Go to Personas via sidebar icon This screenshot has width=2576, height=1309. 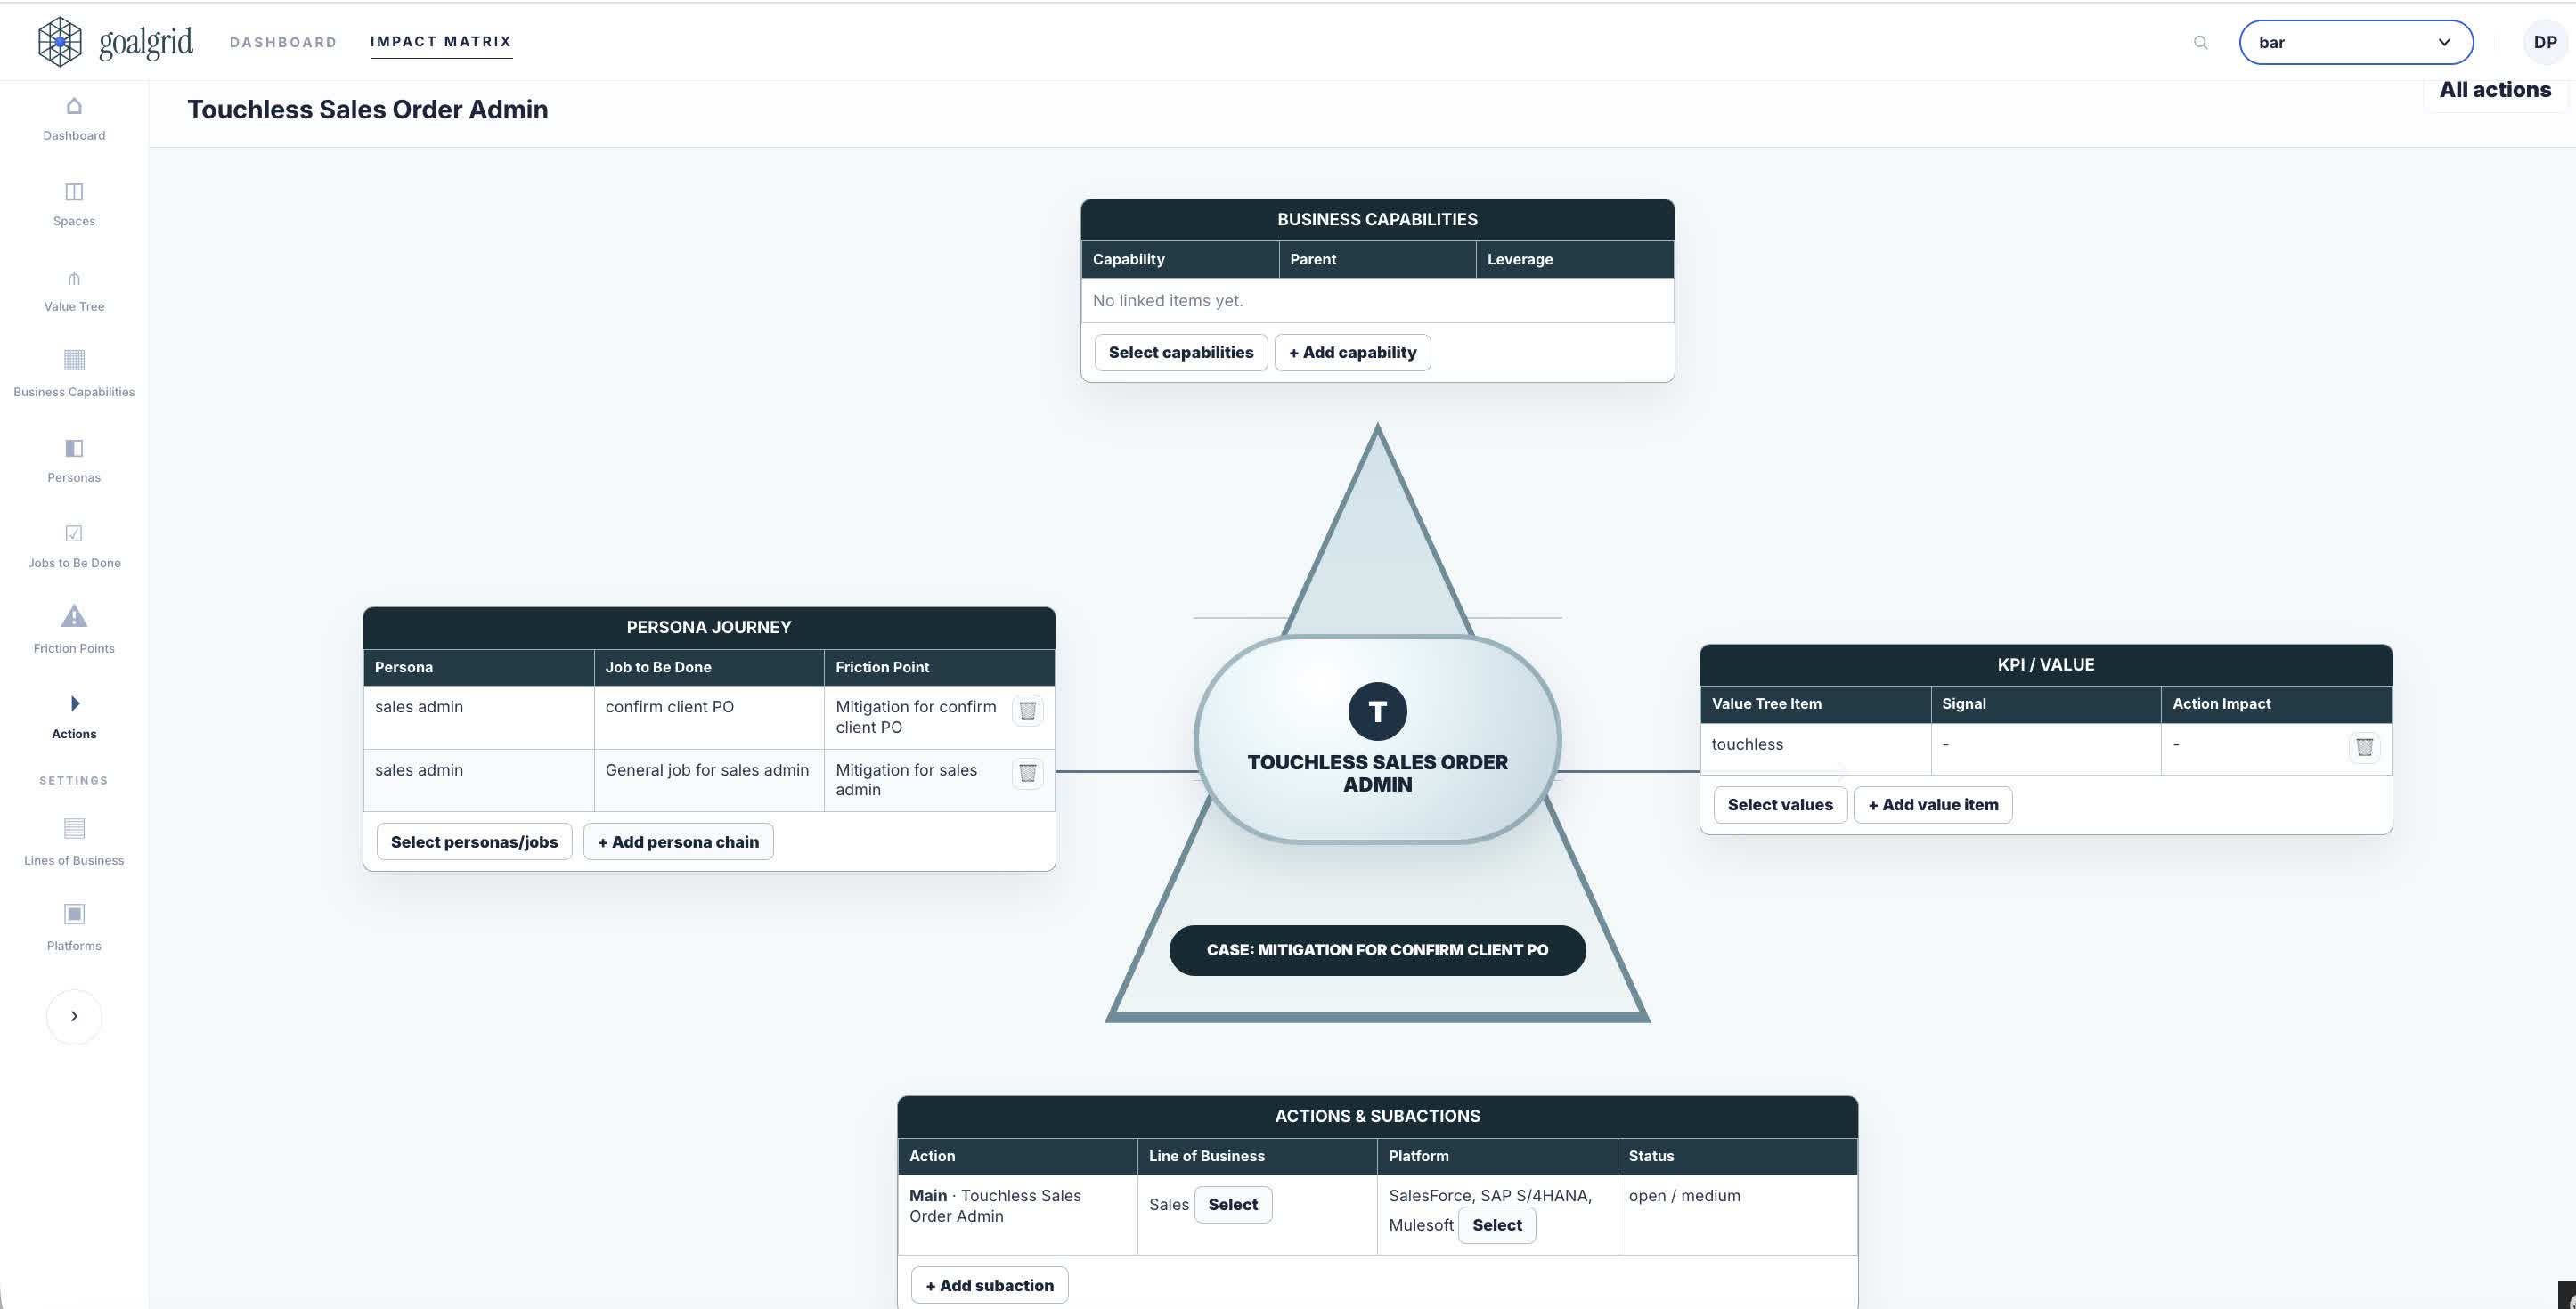(x=74, y=447)
